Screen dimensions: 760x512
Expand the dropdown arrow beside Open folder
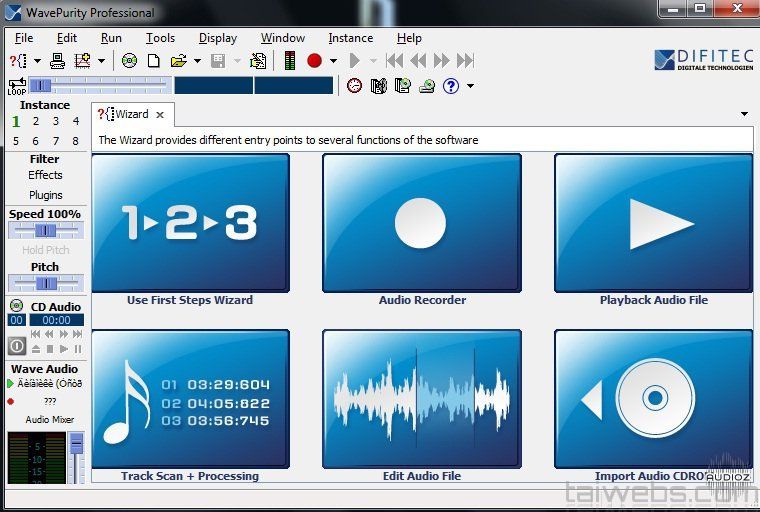197,61
